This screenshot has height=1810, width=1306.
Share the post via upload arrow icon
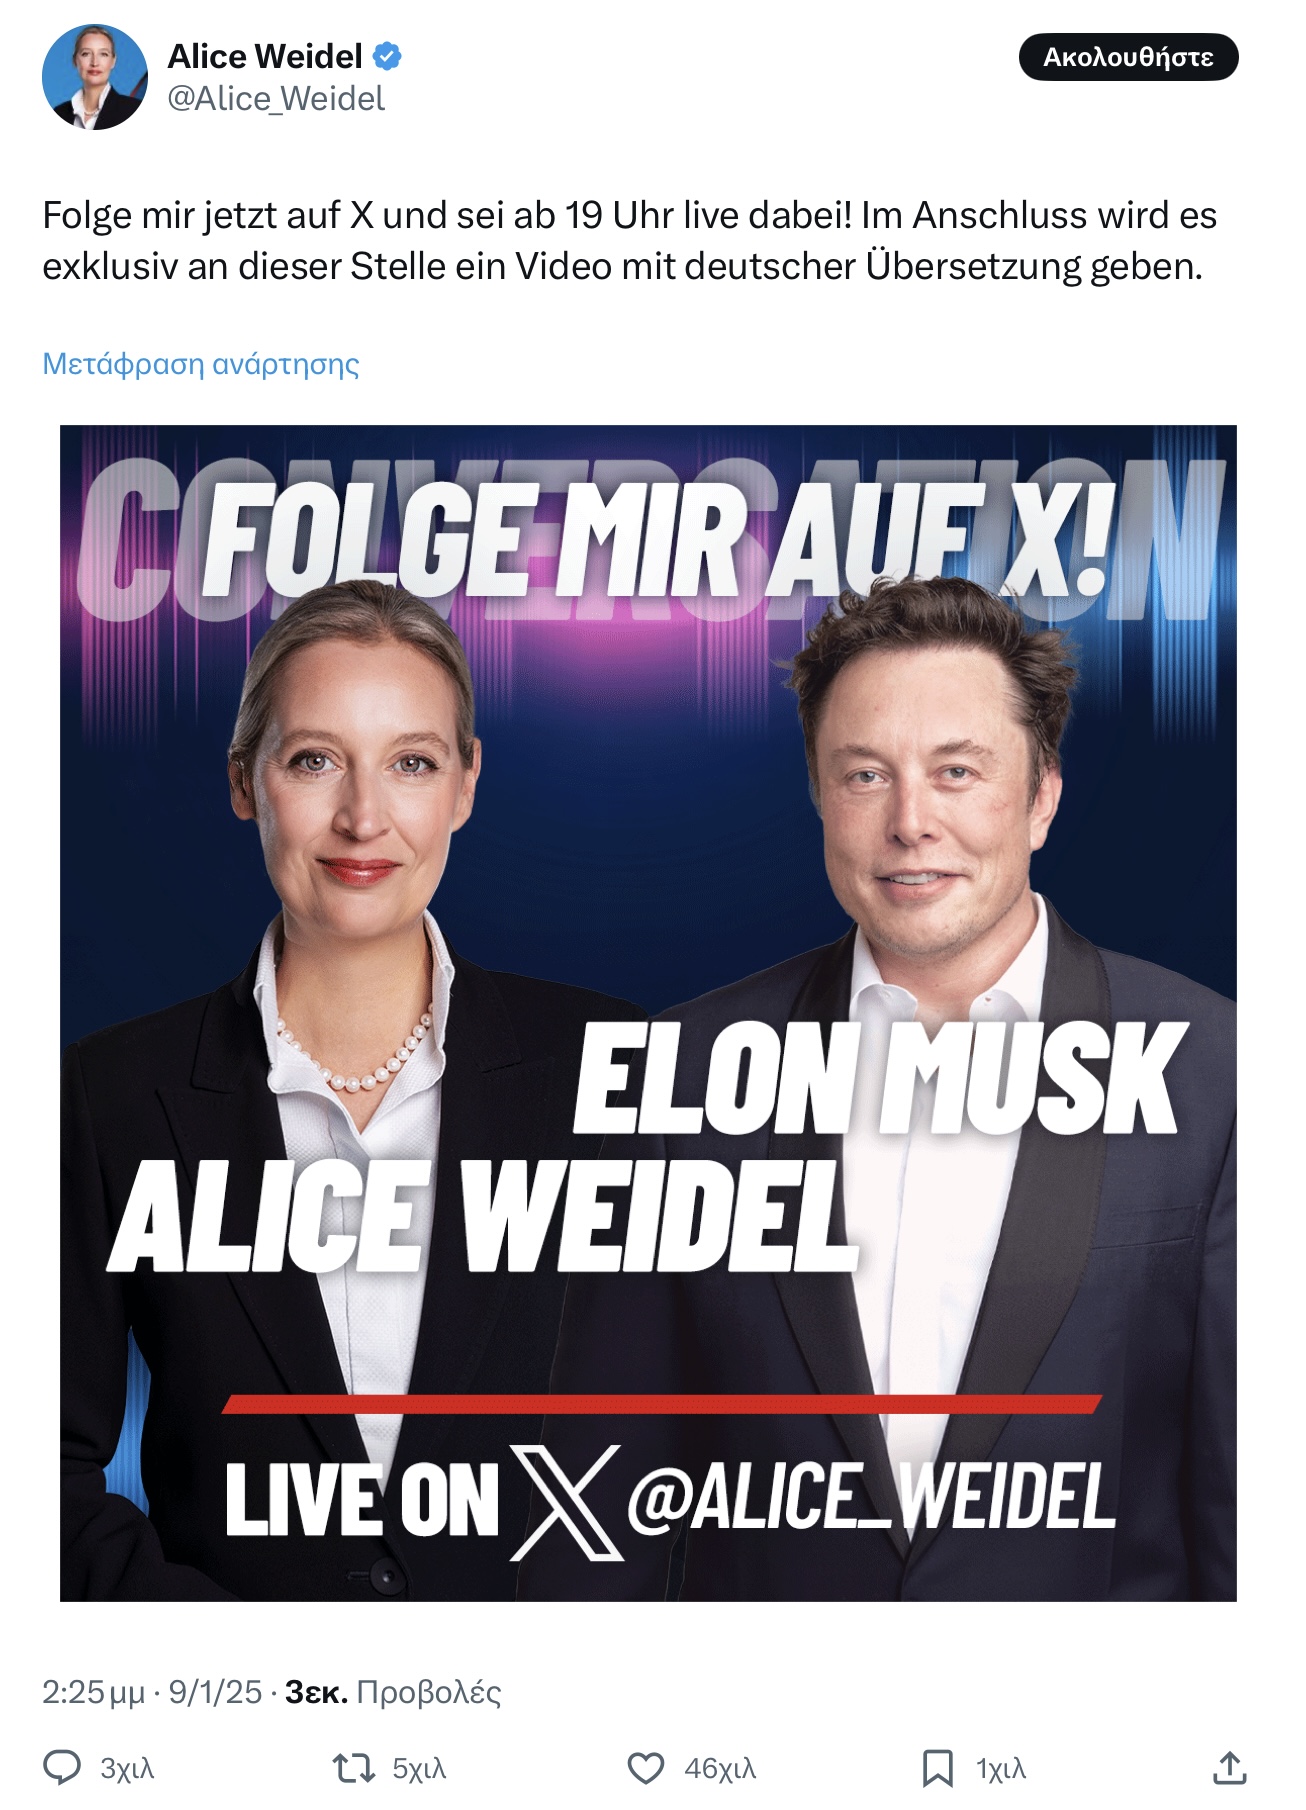1229,1768
